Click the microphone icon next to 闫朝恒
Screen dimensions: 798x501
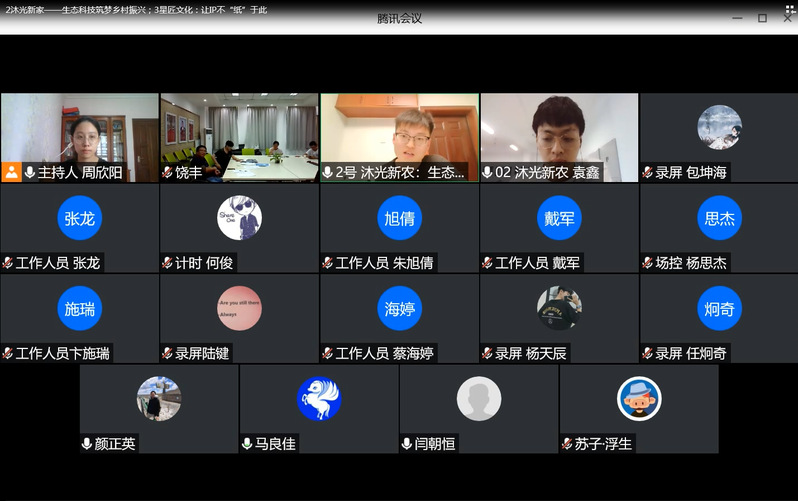(407, 443)
